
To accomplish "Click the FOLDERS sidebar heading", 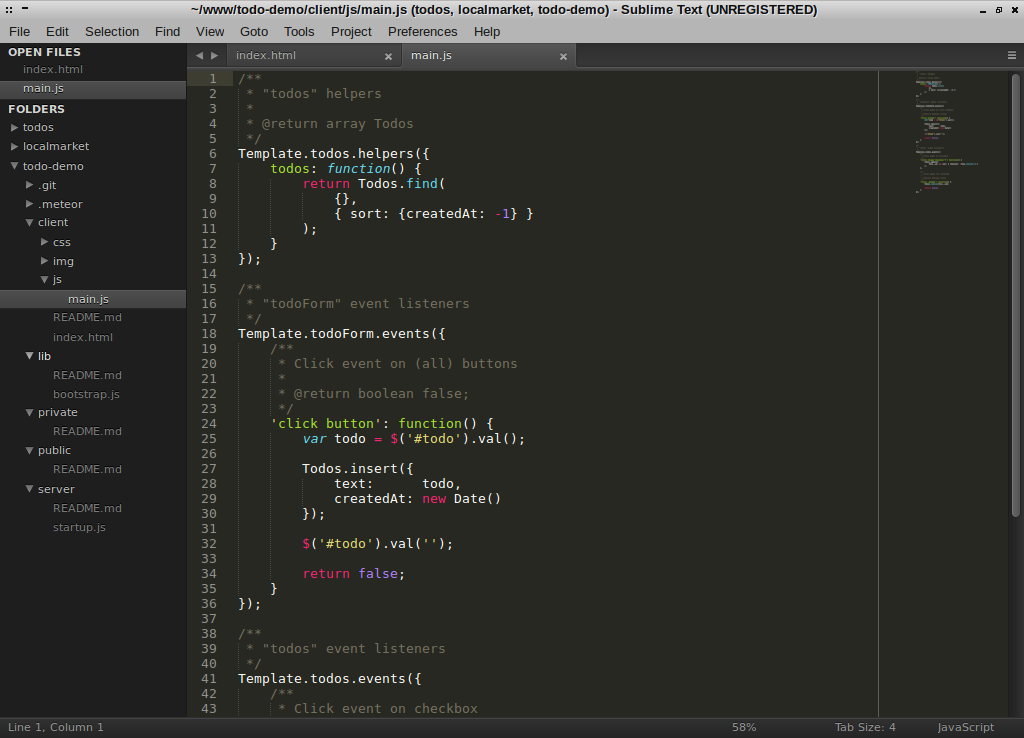I will pyautogui.click(x=37, y=109).
